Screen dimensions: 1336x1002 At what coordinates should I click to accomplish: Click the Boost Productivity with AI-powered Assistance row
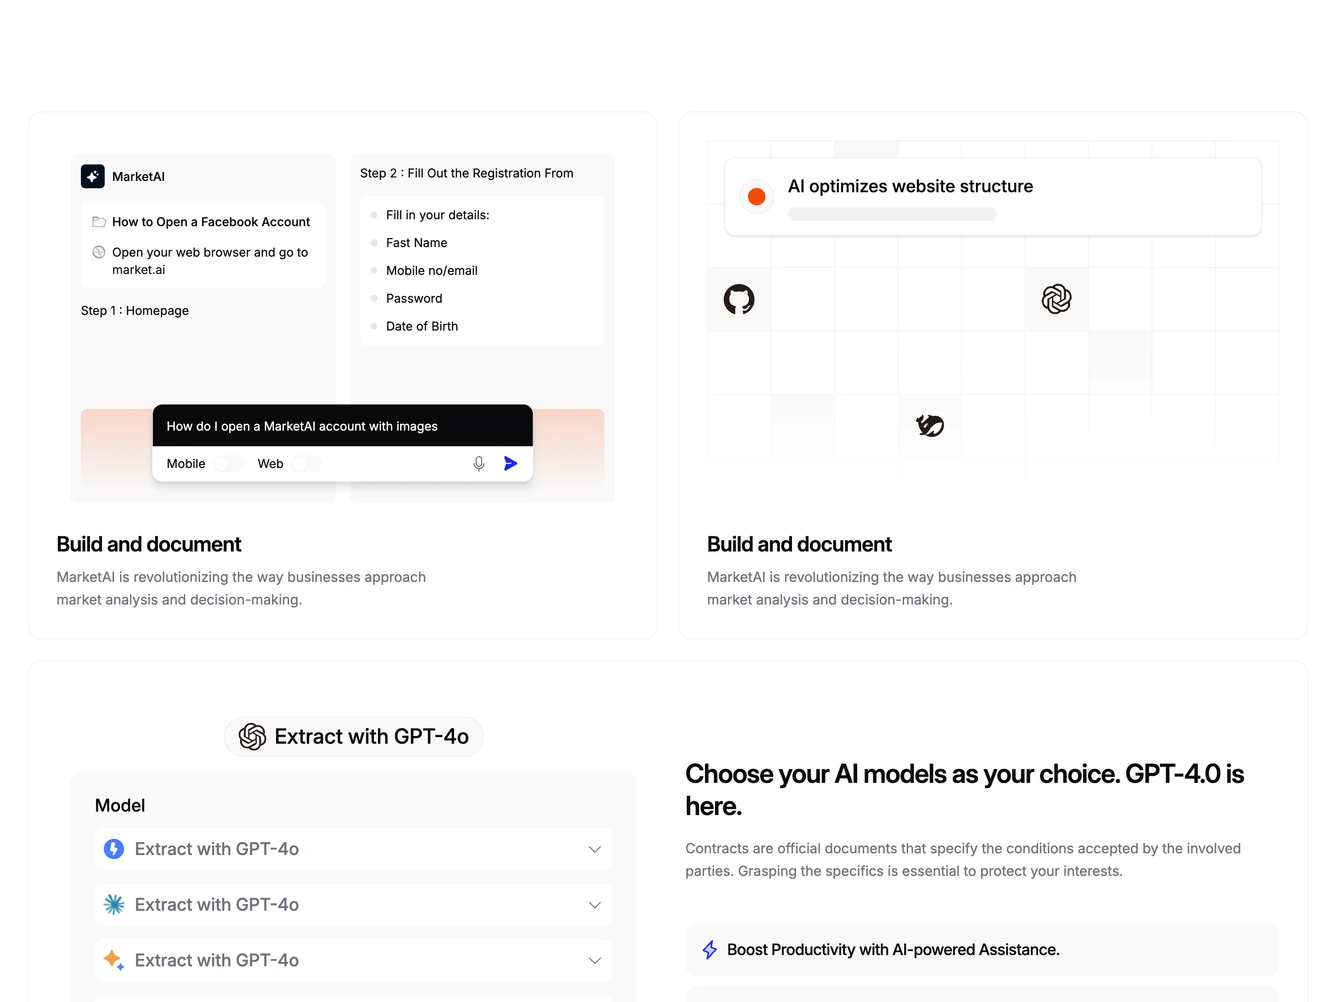982,950
